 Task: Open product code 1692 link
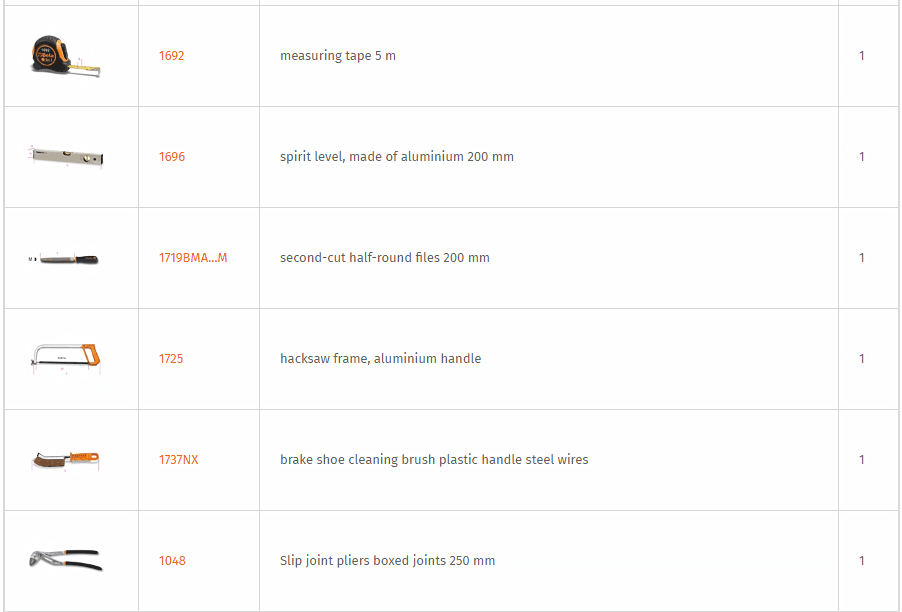pyautogui.click(x=171, y=56)
